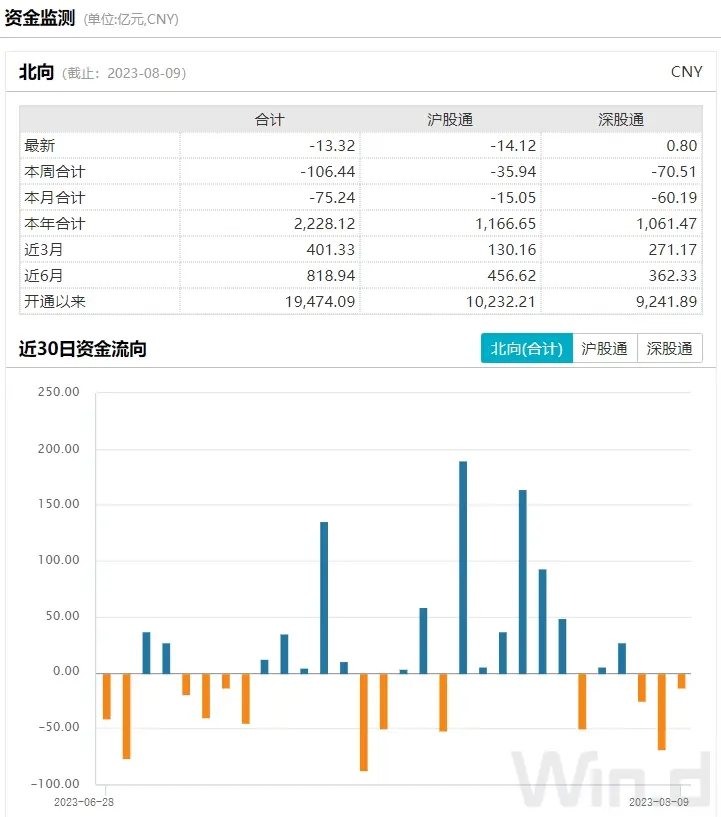The image size is (721, 817).
Task: Click the value 818.94
Action: point(331,276)
